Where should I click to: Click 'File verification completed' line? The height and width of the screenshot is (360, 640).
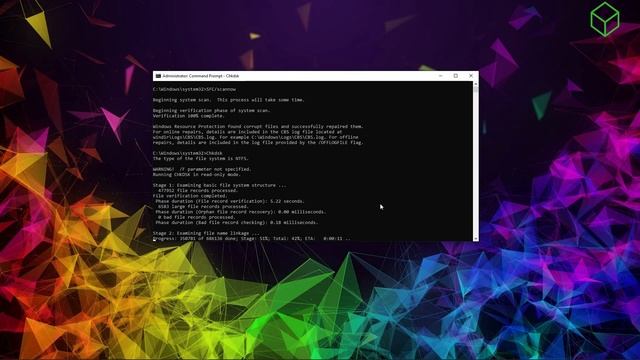(190, 196)
